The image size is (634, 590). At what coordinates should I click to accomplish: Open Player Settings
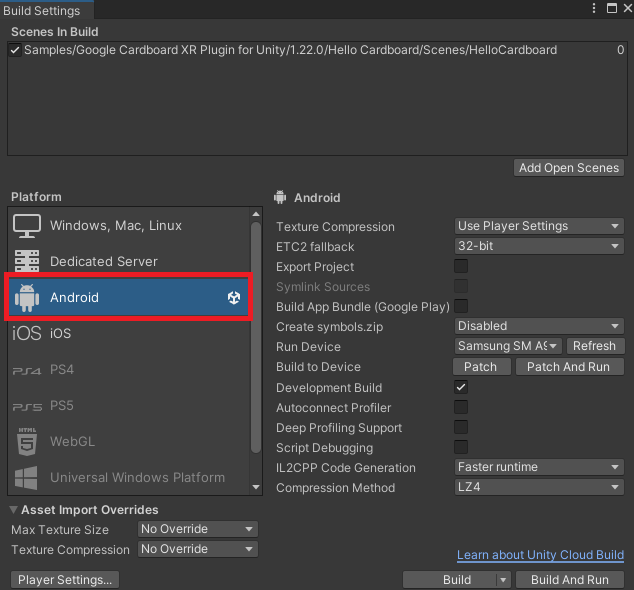click(x=65, y=580)
